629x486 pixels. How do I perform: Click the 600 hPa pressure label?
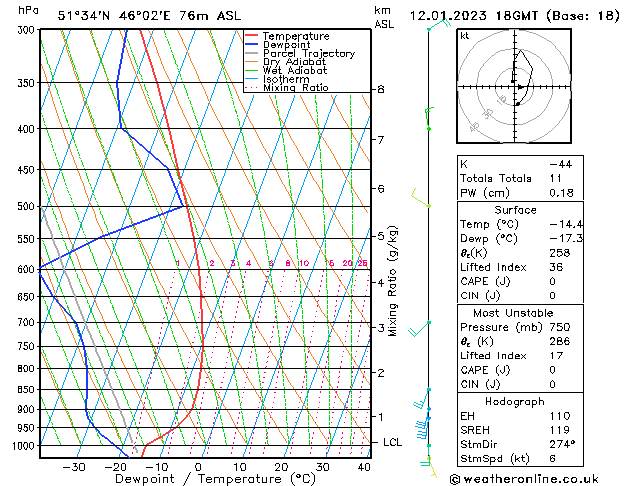28,269
